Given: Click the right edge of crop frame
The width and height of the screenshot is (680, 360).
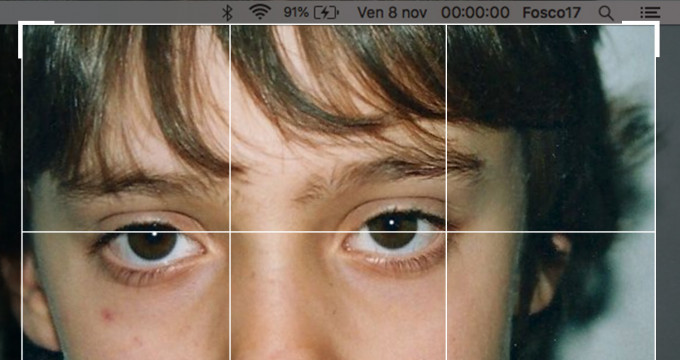Looking at the screenshot, I should coord(655,192).
